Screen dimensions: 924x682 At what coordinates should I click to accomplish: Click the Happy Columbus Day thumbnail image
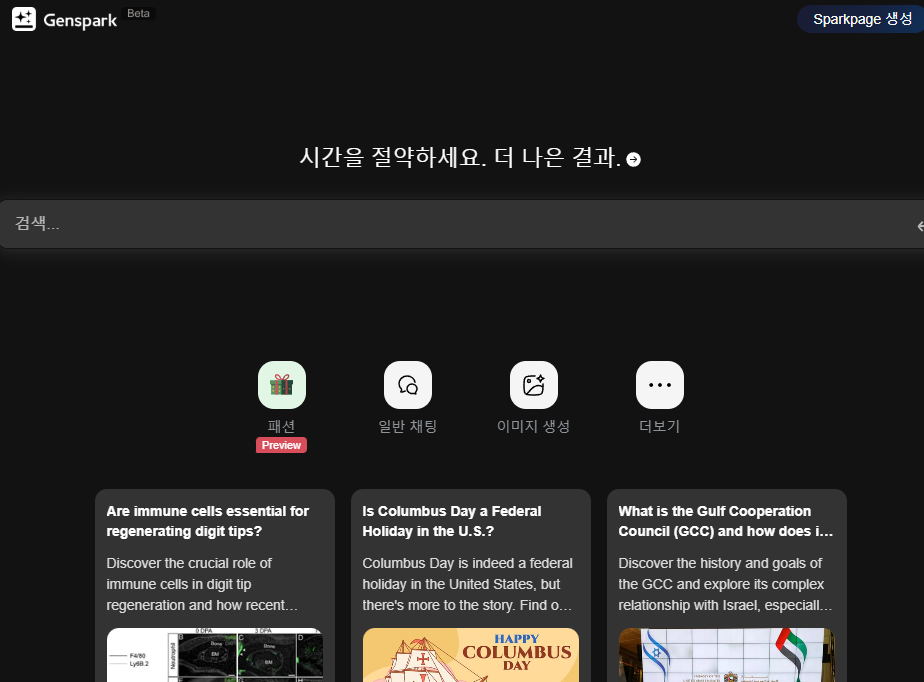(x=470, y=655)
